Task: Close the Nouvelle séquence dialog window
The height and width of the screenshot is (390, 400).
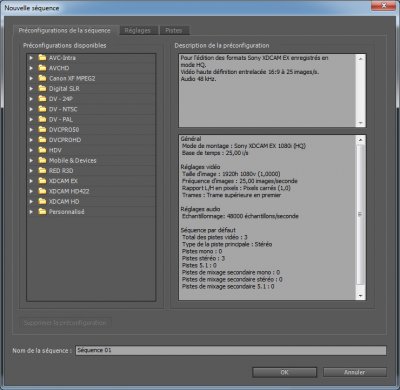Action: point(383,6)
